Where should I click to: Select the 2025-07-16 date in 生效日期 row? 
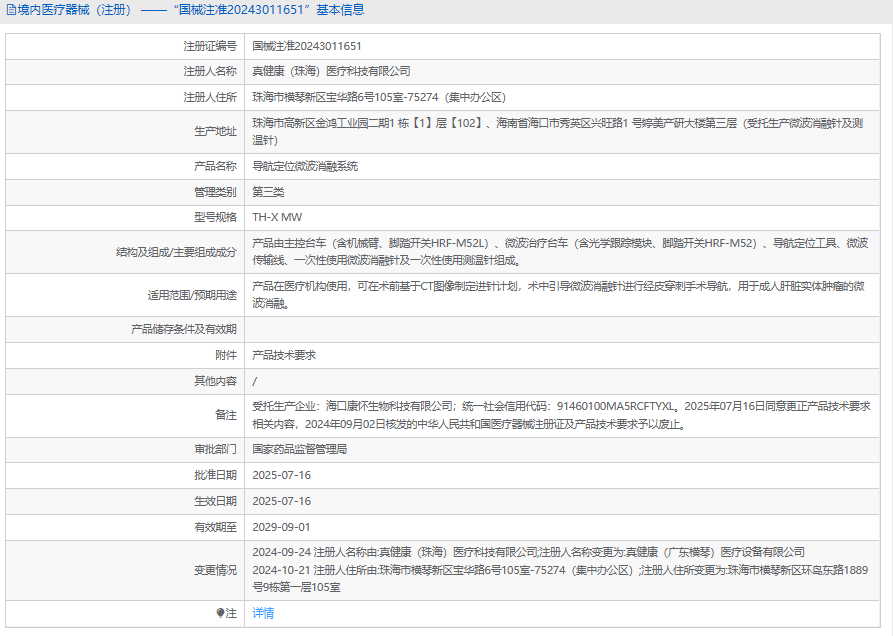pyautogui.click(x=282, y=502)
